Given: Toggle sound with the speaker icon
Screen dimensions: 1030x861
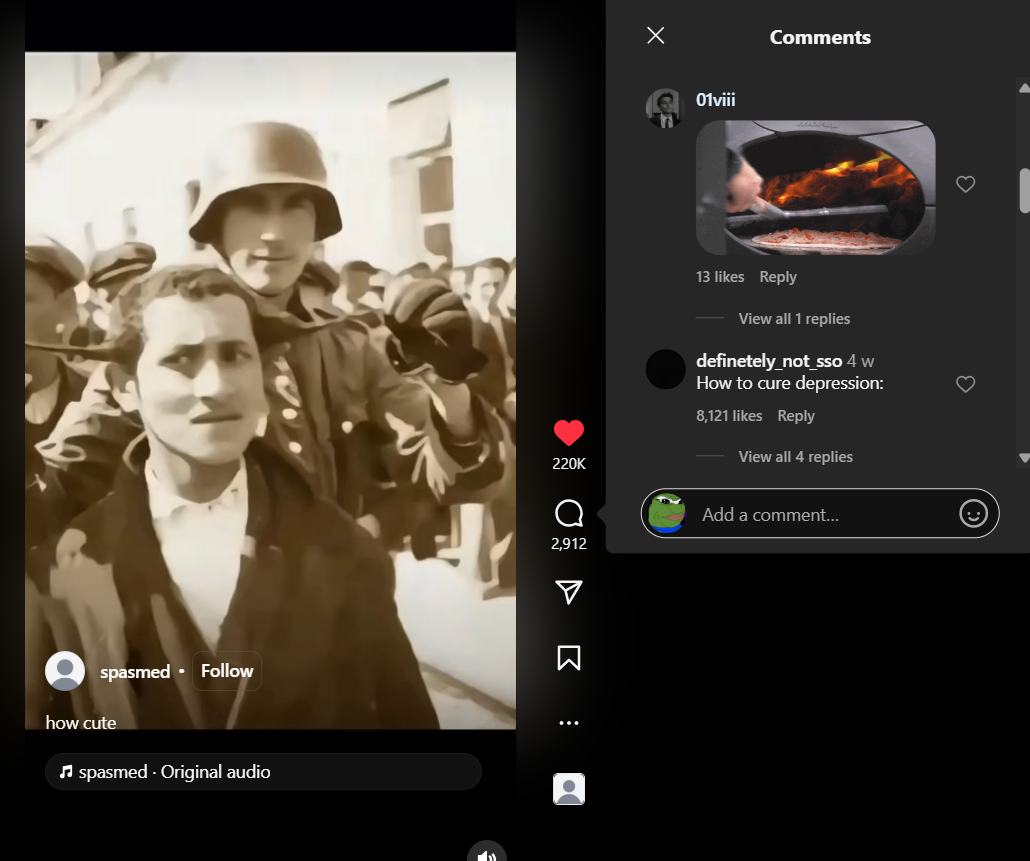Looking at the screenshot, I should pyautogui.click(x=487, y=852).
